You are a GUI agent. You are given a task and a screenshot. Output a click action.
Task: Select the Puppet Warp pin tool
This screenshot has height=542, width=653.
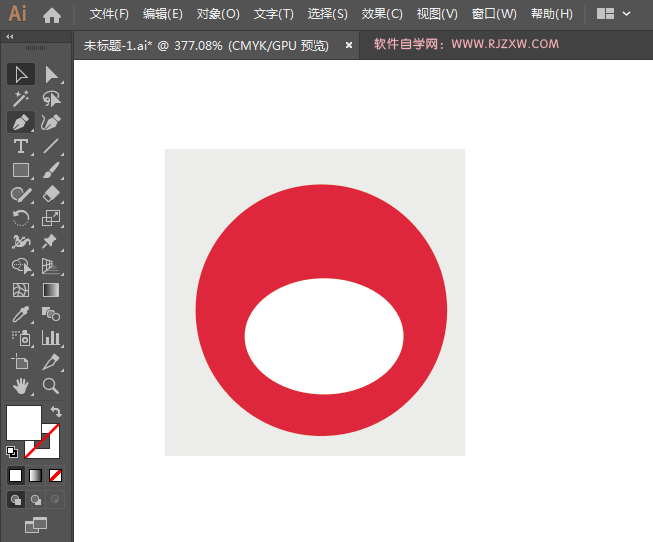(51, 242)
